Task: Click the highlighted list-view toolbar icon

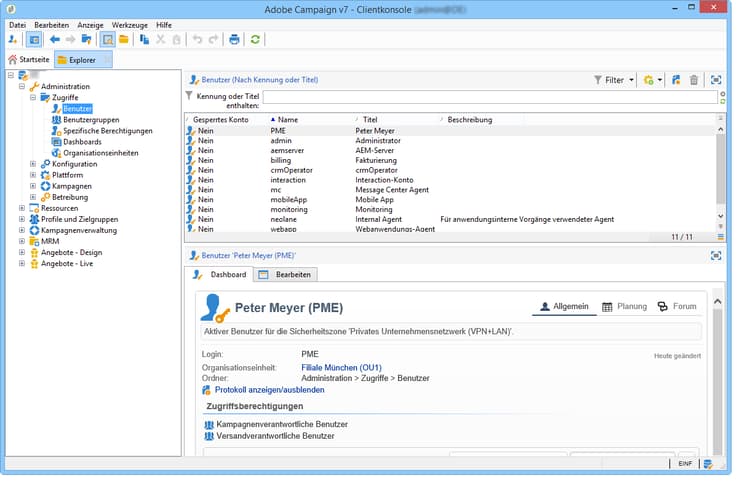Action: tap(108, 40)
